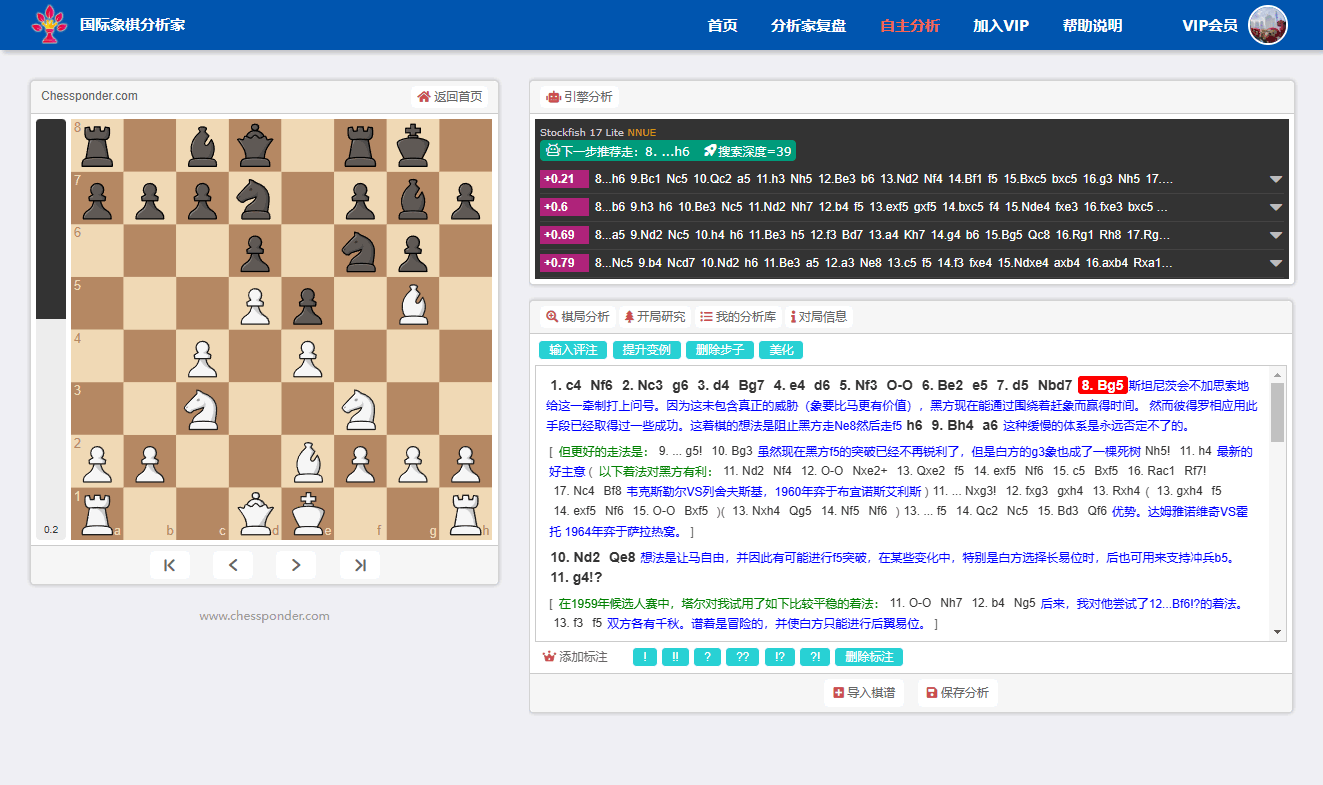
Task: Click the Chess Analyst lotus logo
Action: point(50,24)
